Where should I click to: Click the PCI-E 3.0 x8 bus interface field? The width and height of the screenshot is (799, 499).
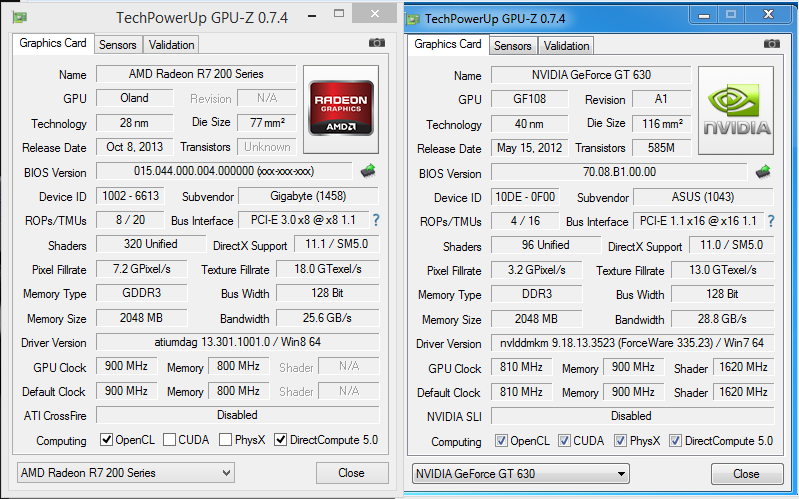(303, 220)
